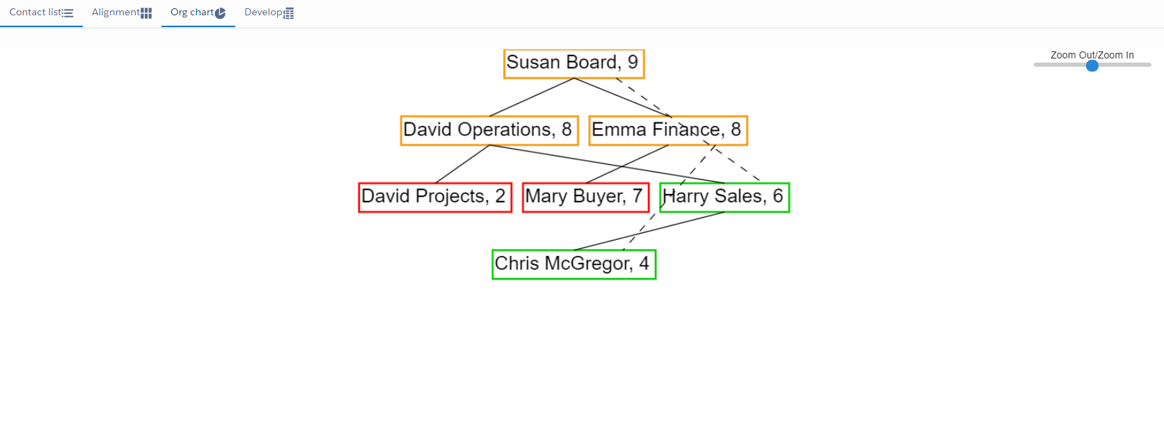This screenshot has width=1164, height=427.
Task: Switch to the Alignment tab
Action: point(115,13)
